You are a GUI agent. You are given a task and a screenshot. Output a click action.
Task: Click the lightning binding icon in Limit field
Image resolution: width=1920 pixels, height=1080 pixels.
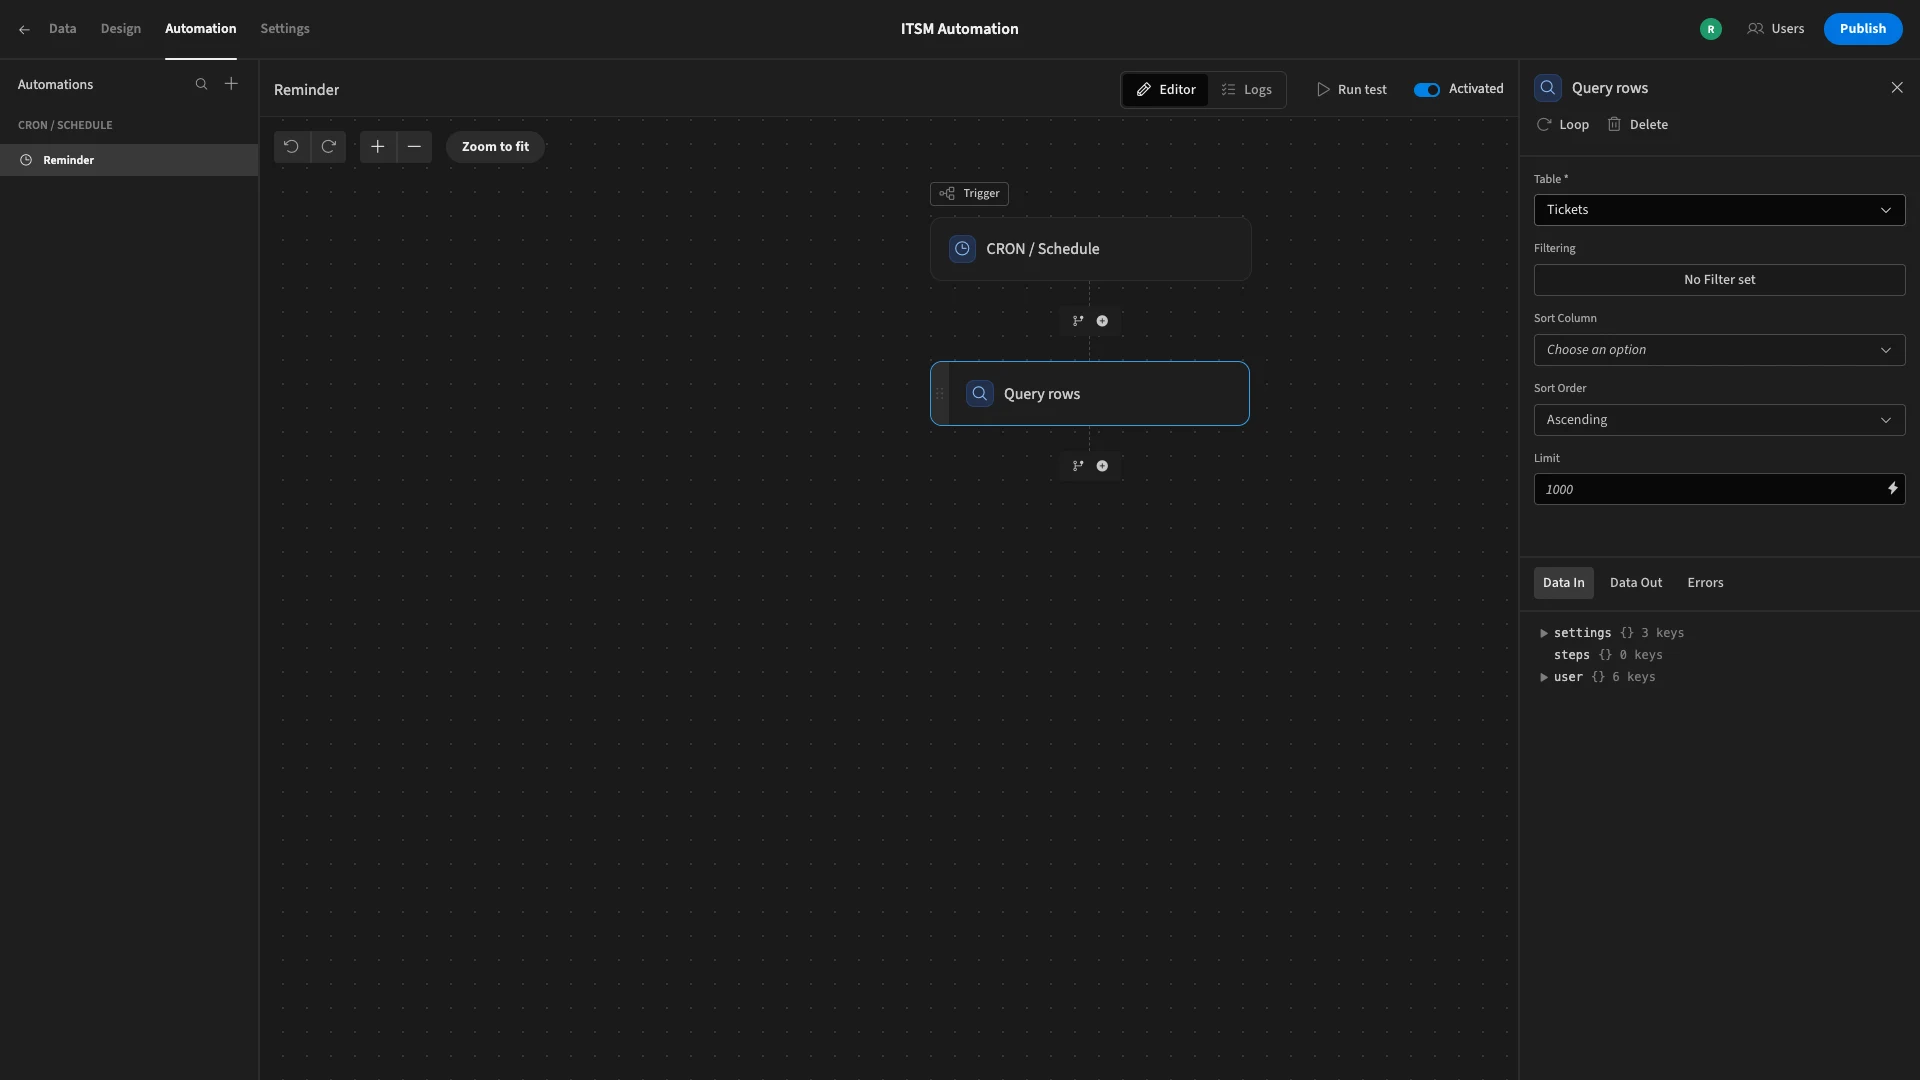[x=1892, y=489]
